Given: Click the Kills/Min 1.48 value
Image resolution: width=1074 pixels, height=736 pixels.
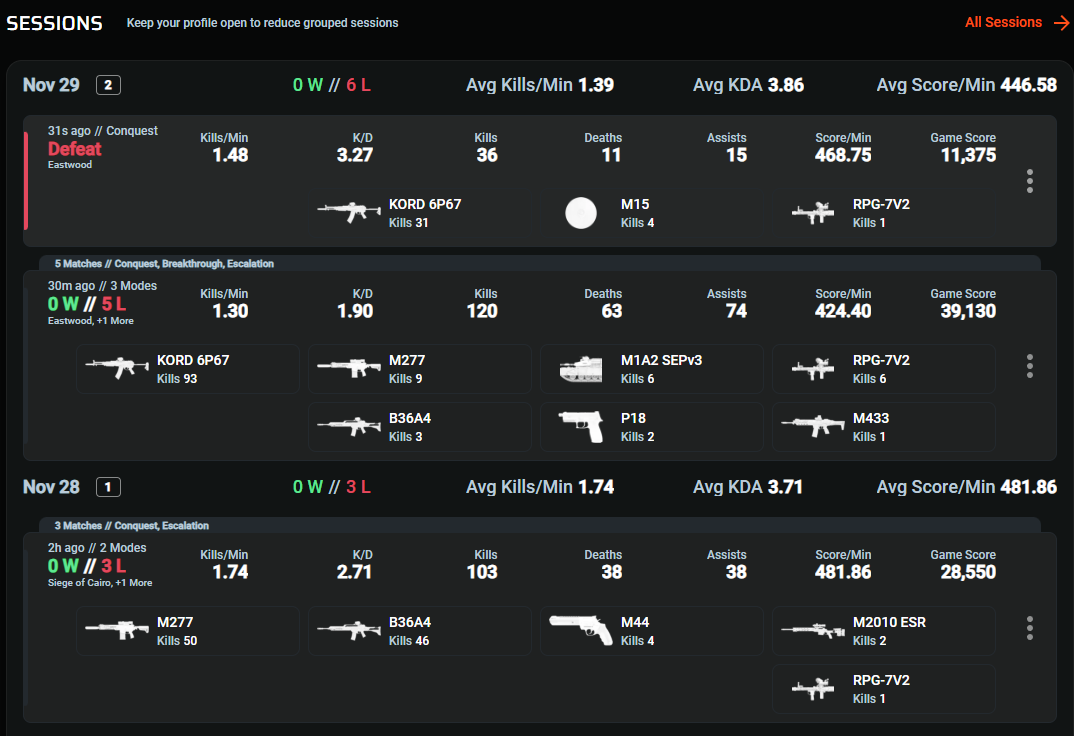Looking at the screenshot, I should (x=230, y=155).
